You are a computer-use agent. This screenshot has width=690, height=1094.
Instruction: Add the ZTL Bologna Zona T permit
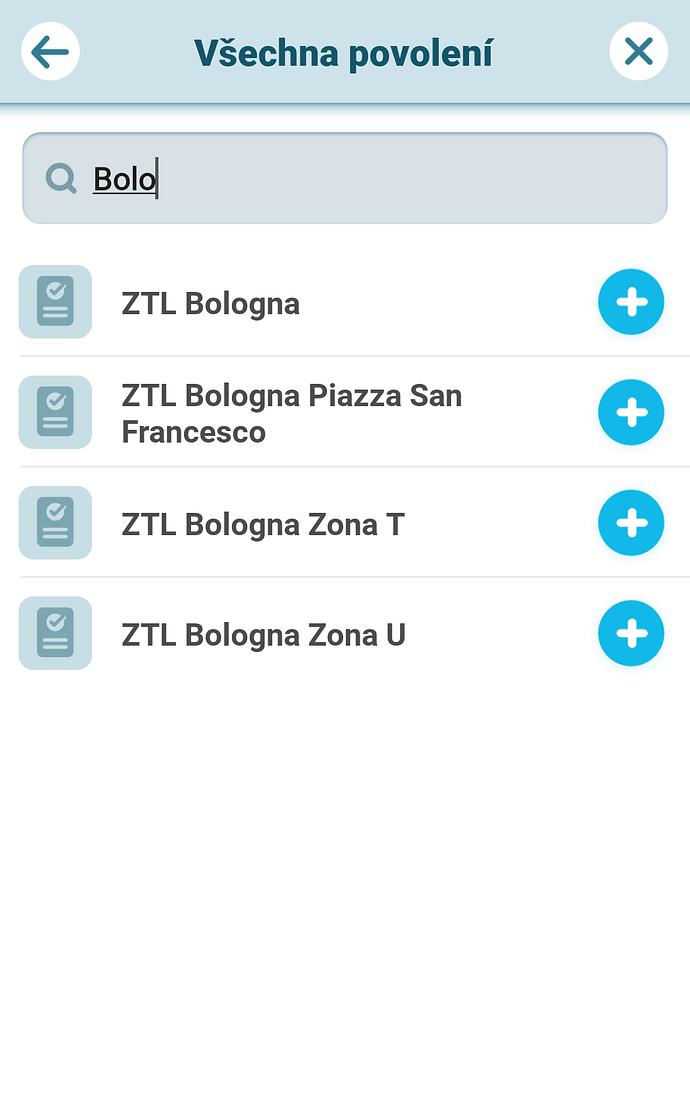tap(630, 523)
